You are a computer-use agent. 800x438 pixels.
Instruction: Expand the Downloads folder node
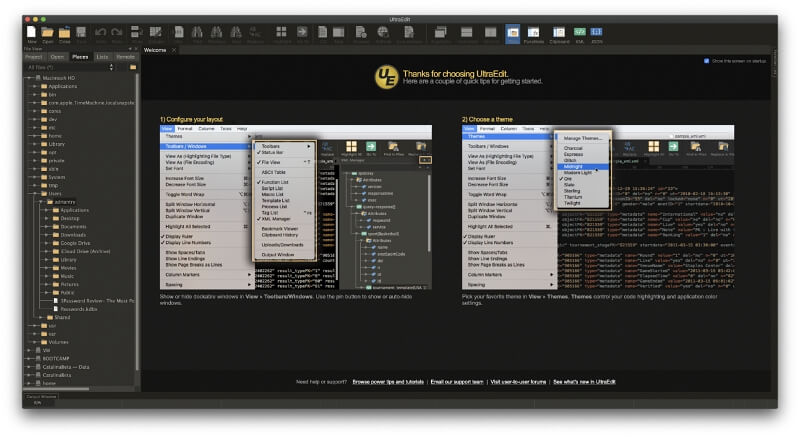48,235
